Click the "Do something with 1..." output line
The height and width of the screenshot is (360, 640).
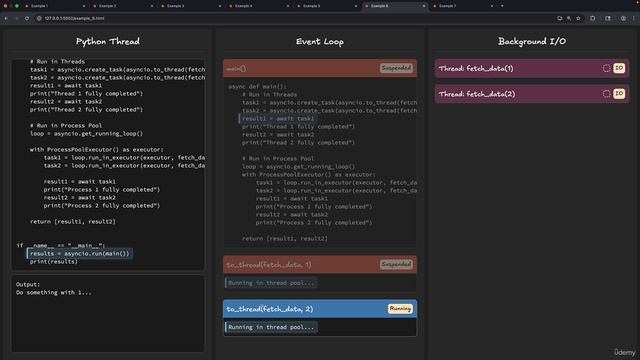[54, 293]
